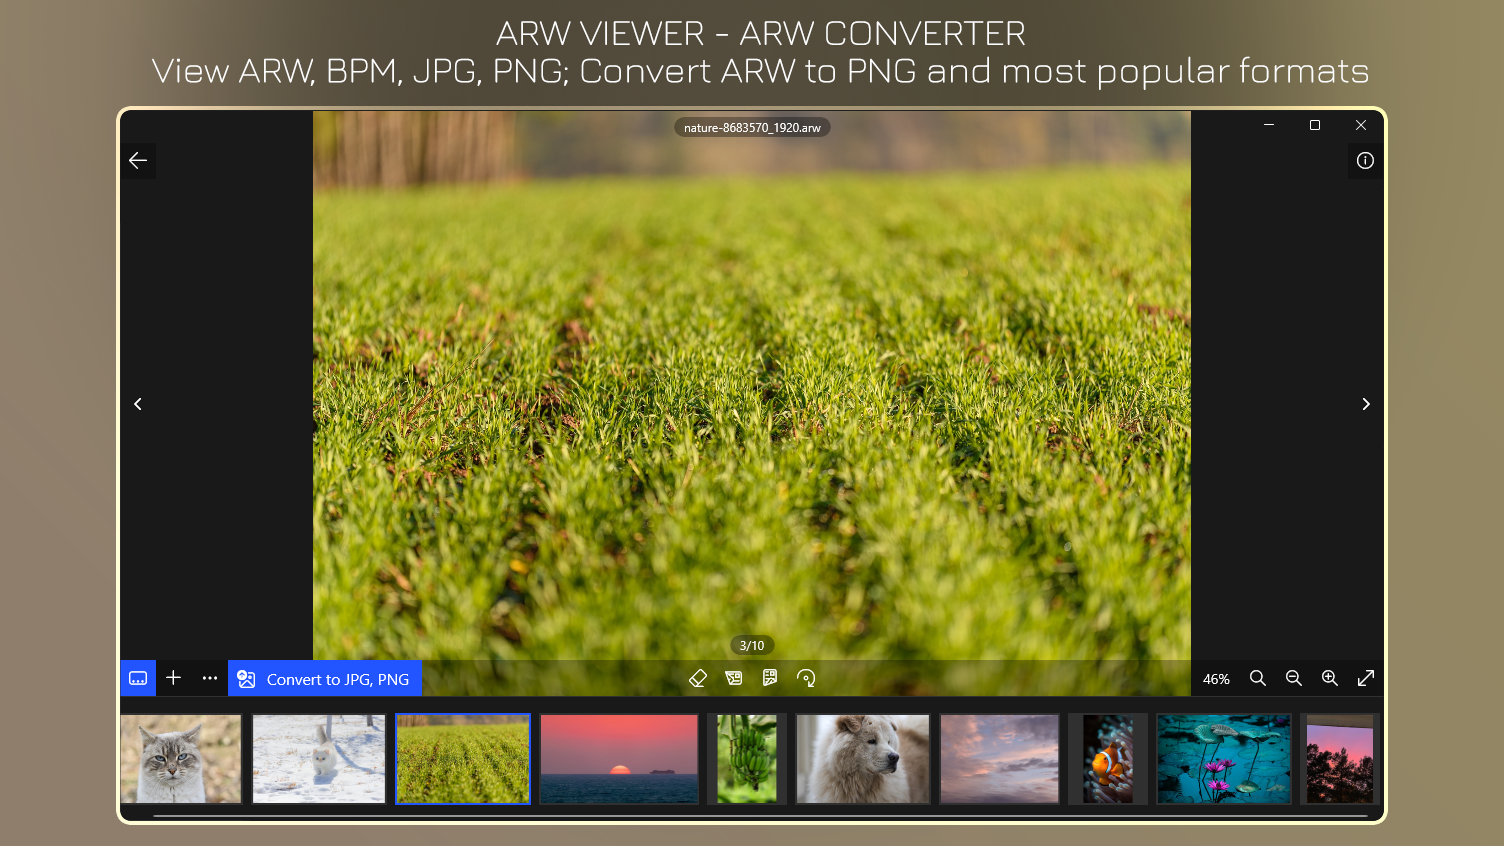Image resolution: width=1504 pixels, height=846 pixels.
Task: Open the image properties icon
Action: 769,678
